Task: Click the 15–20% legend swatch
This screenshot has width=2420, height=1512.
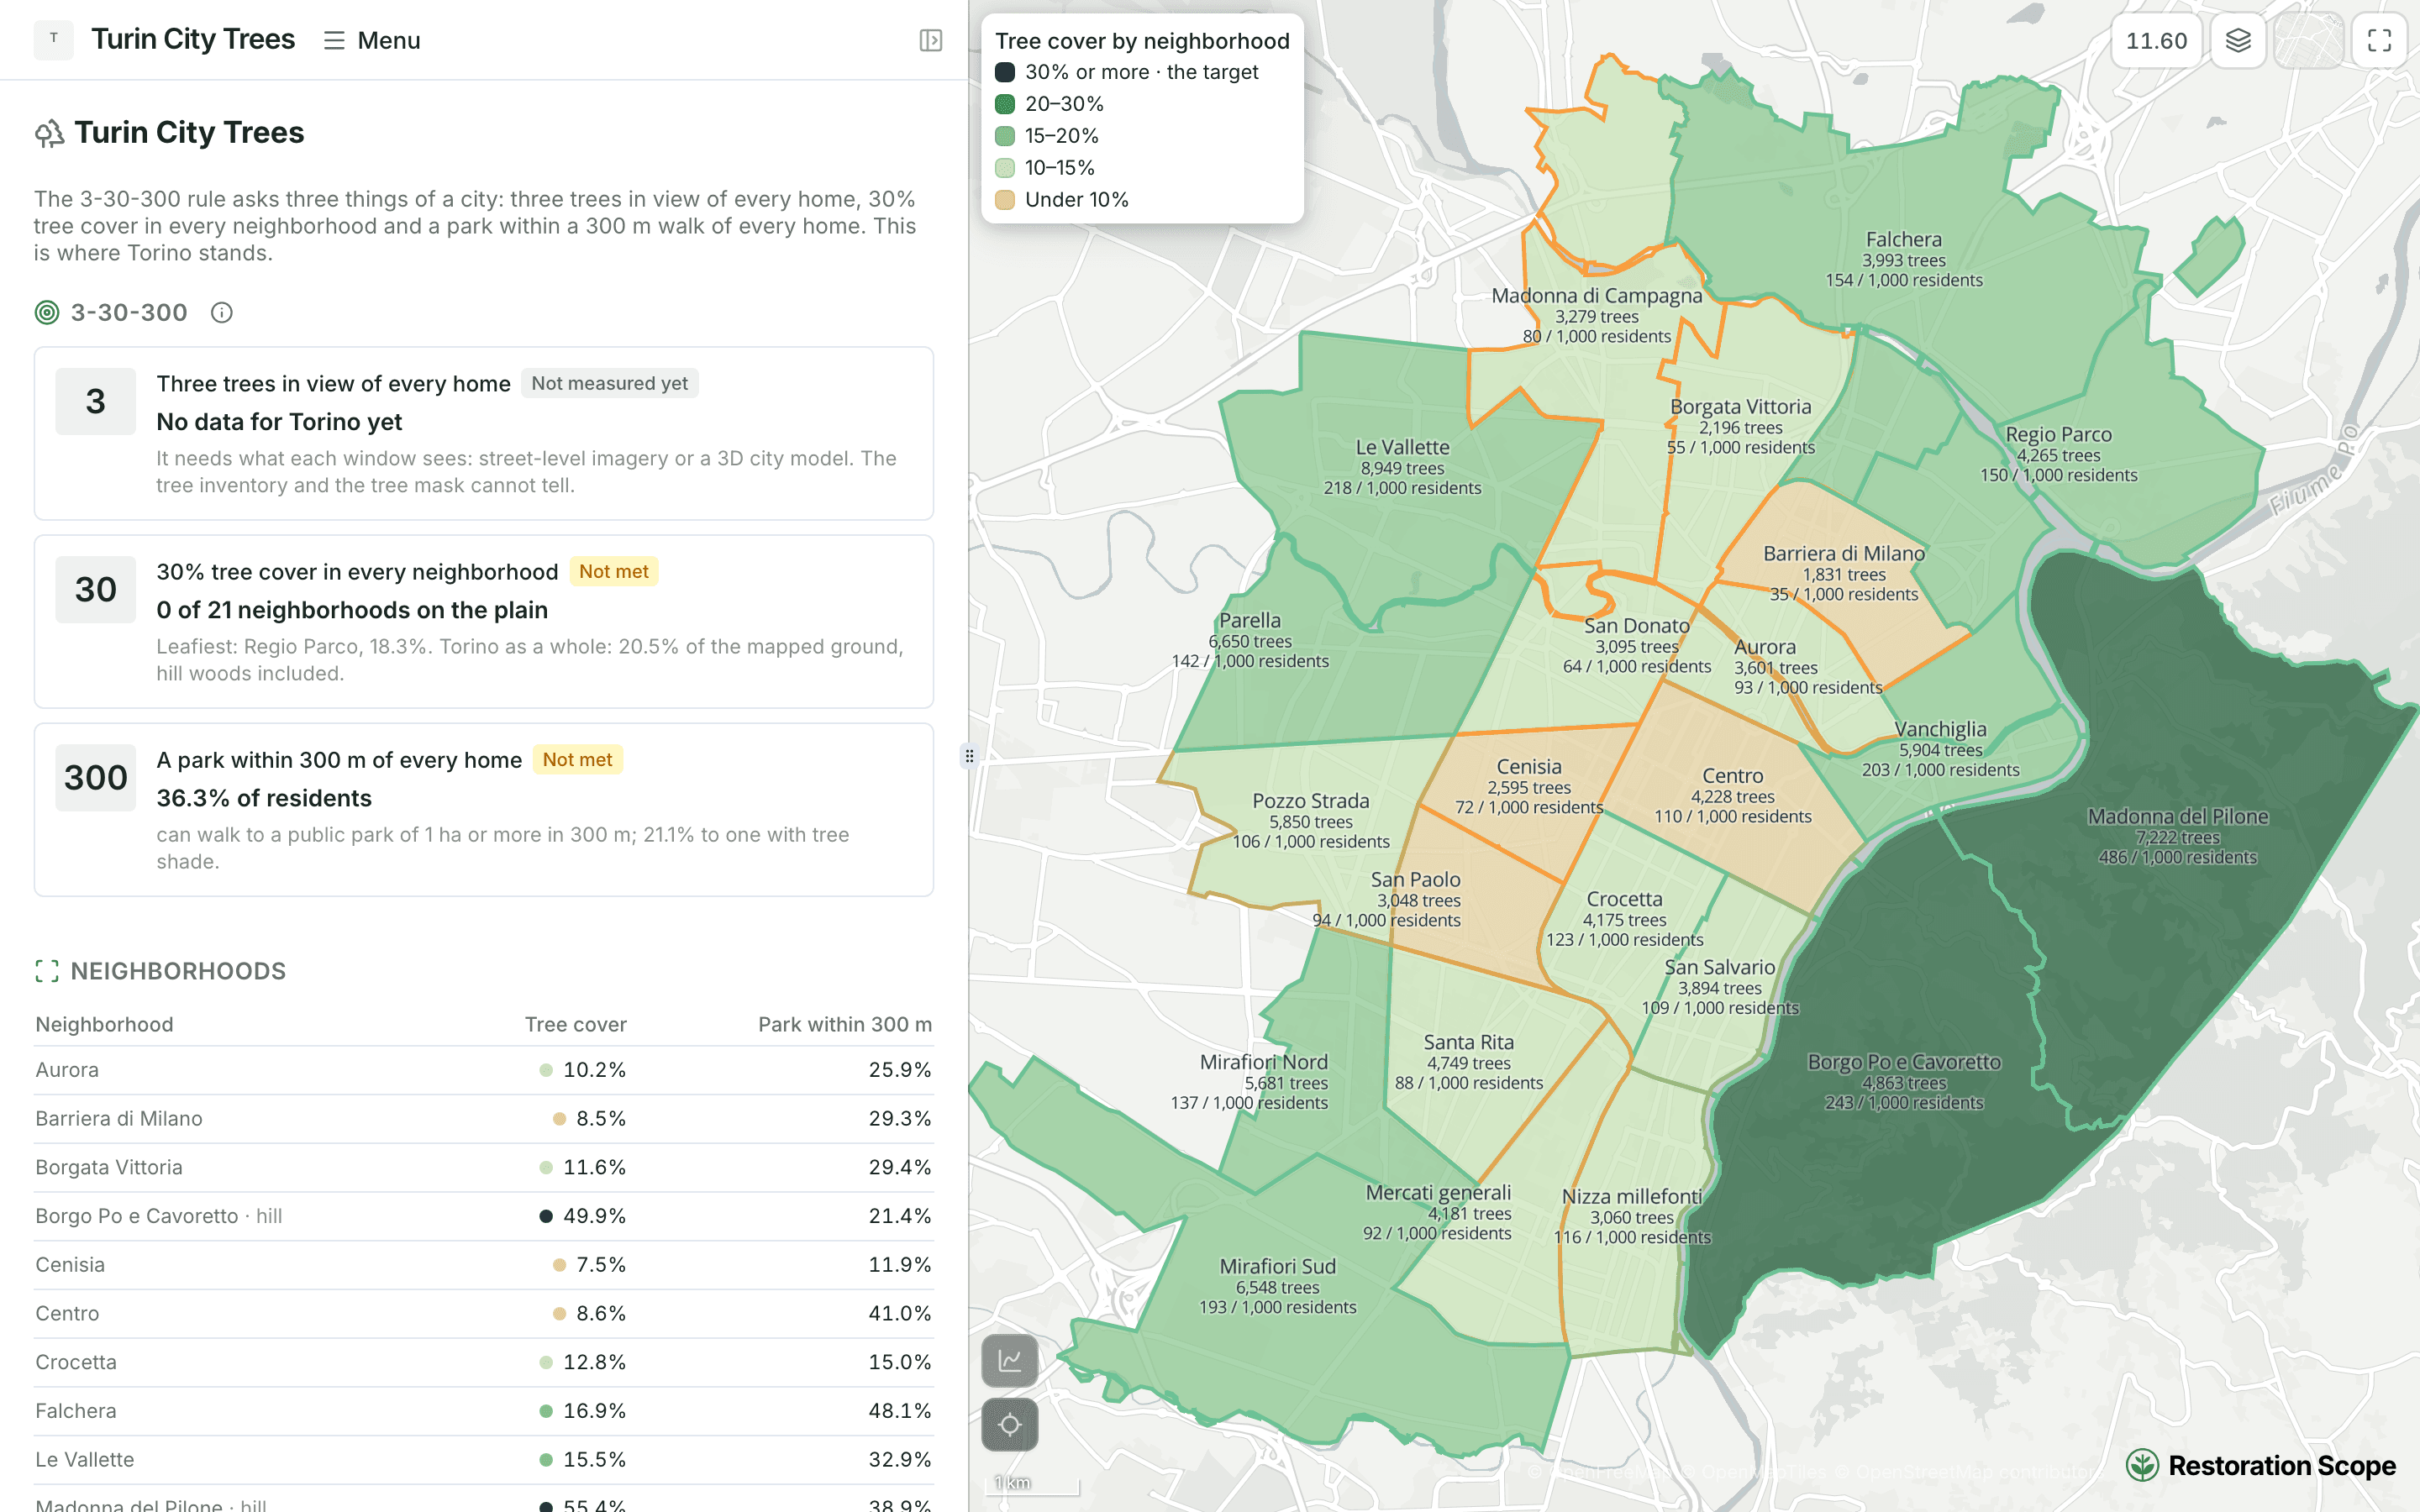Action: coord(1005,136)
